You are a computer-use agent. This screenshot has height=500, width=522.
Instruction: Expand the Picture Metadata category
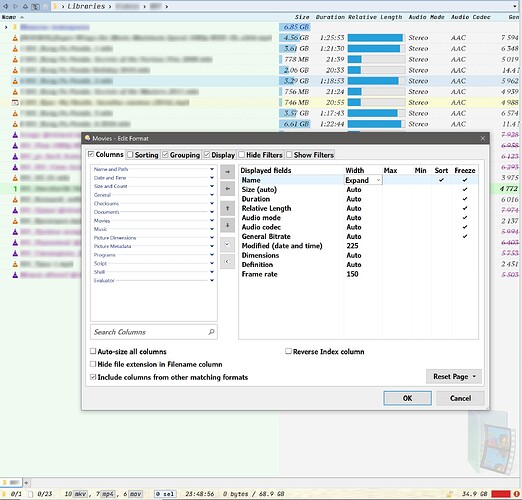point(212,246)
